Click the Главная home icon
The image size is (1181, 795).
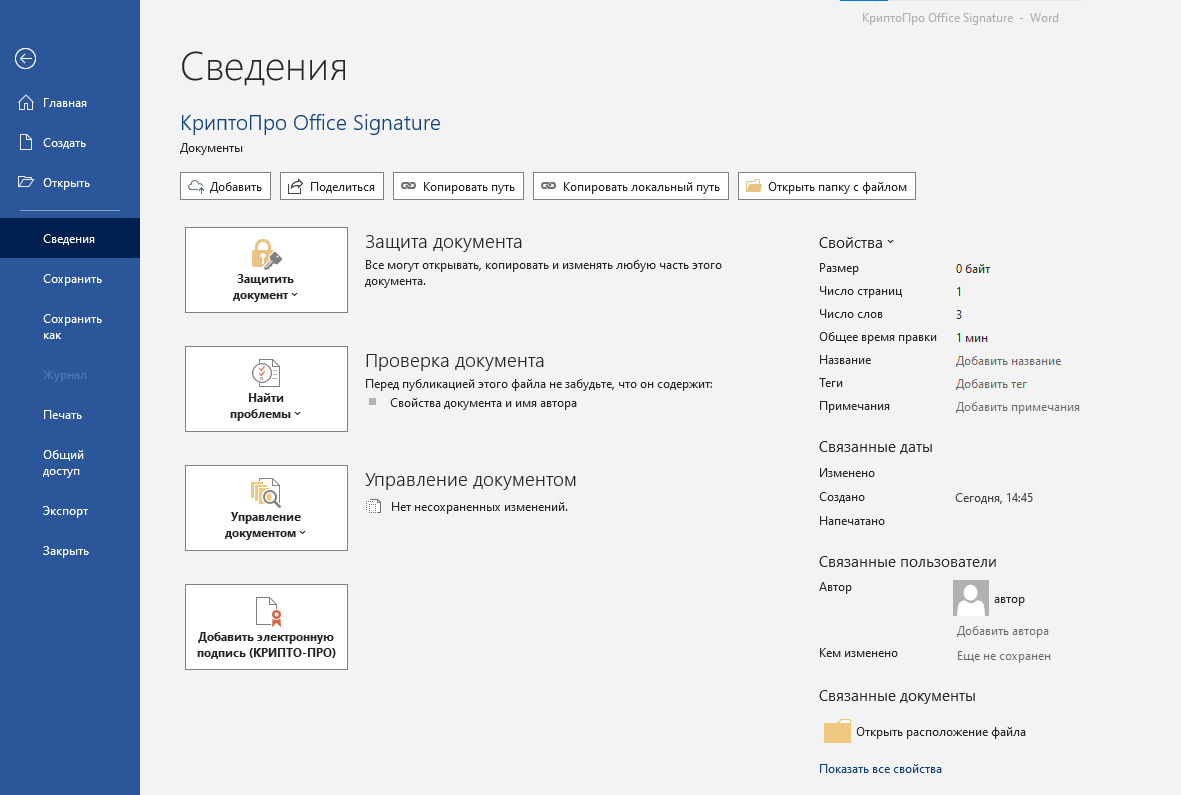point(26,103)
